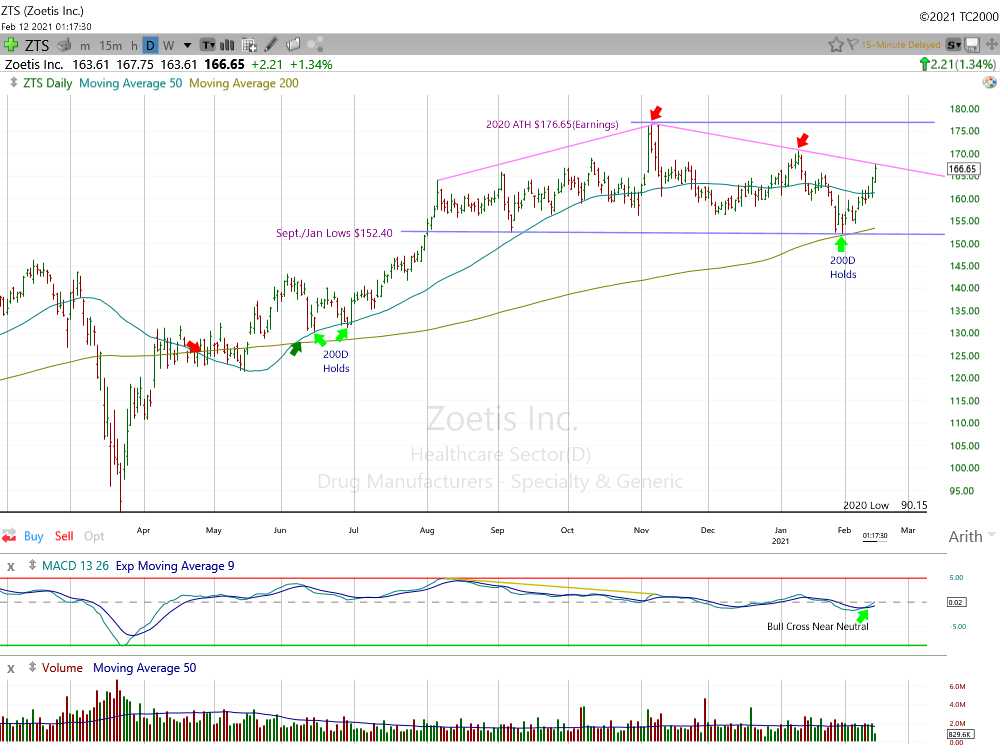This screenshot has width=1000, height=750.
Task: Open the timeframe dropdown arrow
Action: click(x=188, y=45)
